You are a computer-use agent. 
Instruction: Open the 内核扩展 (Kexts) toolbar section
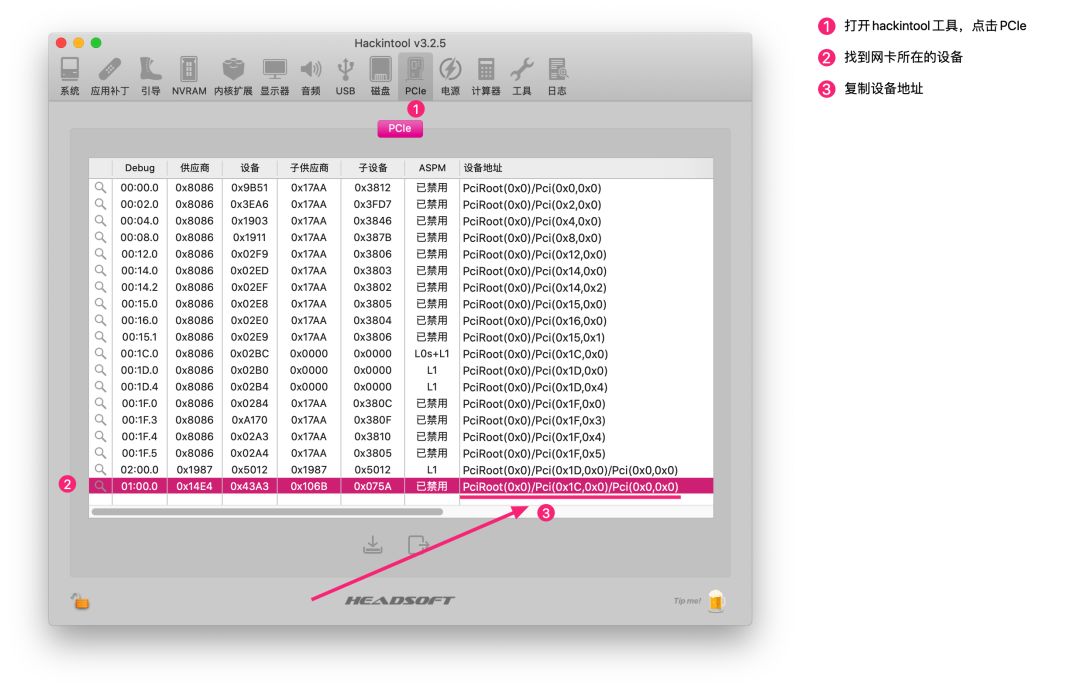[x=233, y=76]
